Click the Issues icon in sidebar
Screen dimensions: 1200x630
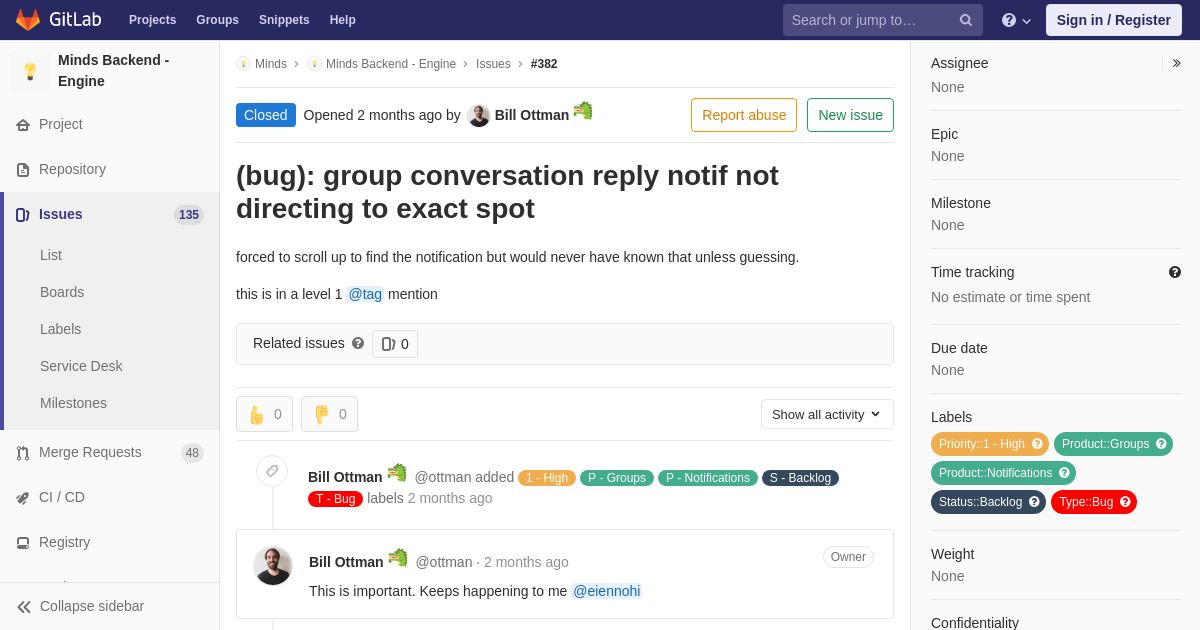23,215
